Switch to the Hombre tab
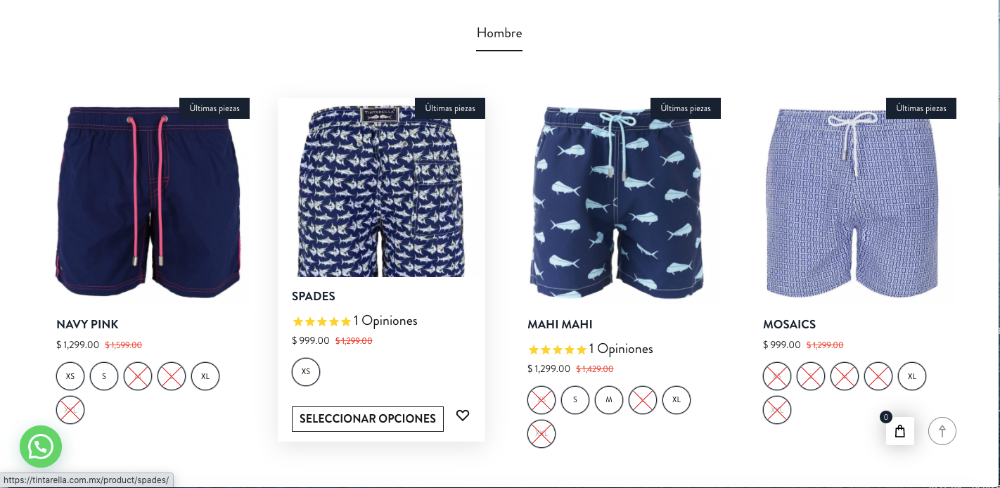 coord(499,33)
